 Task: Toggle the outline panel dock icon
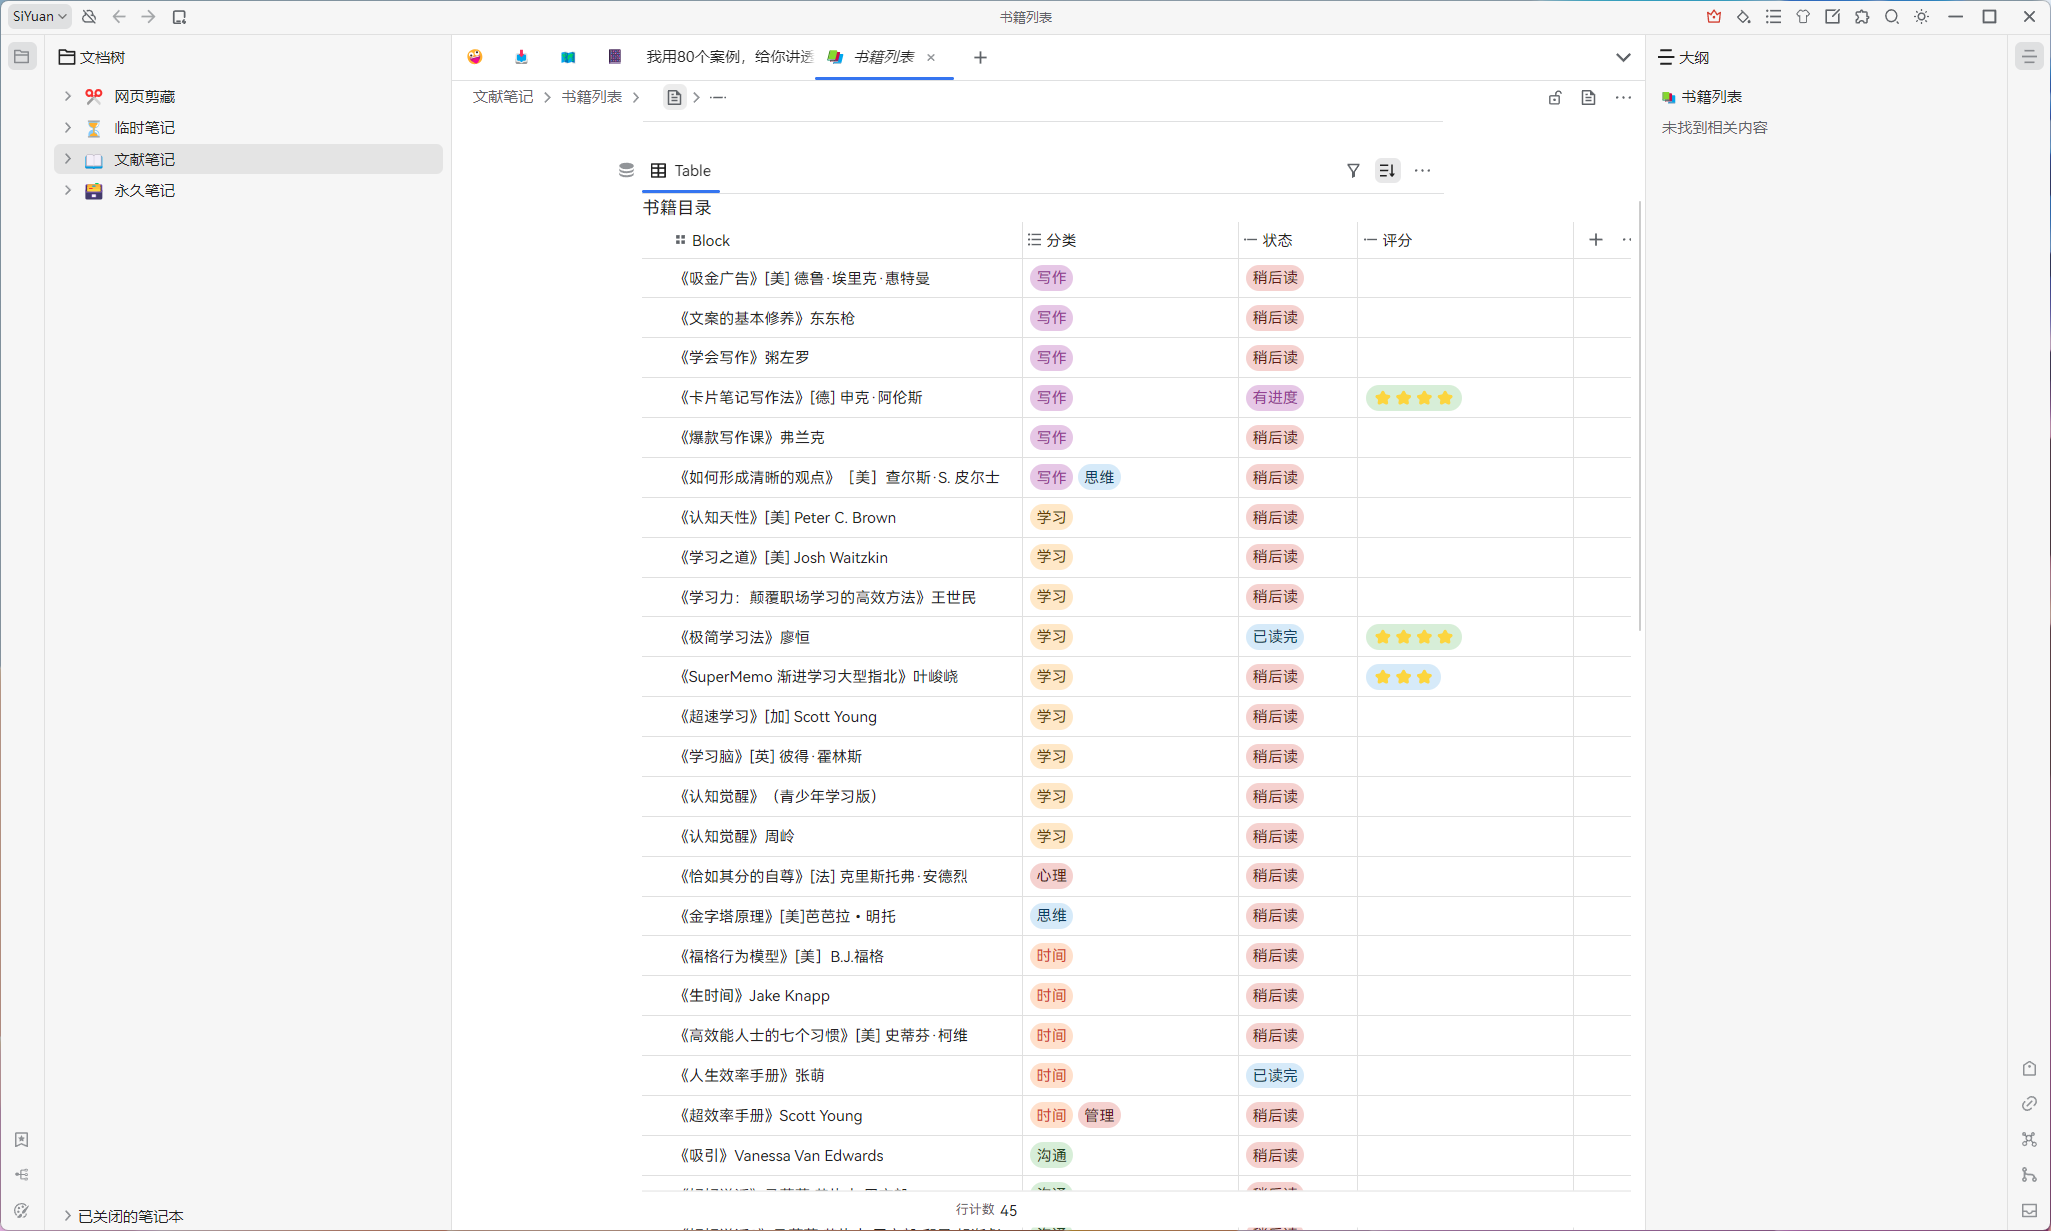pyautogui.click(x=2029, y=57)
